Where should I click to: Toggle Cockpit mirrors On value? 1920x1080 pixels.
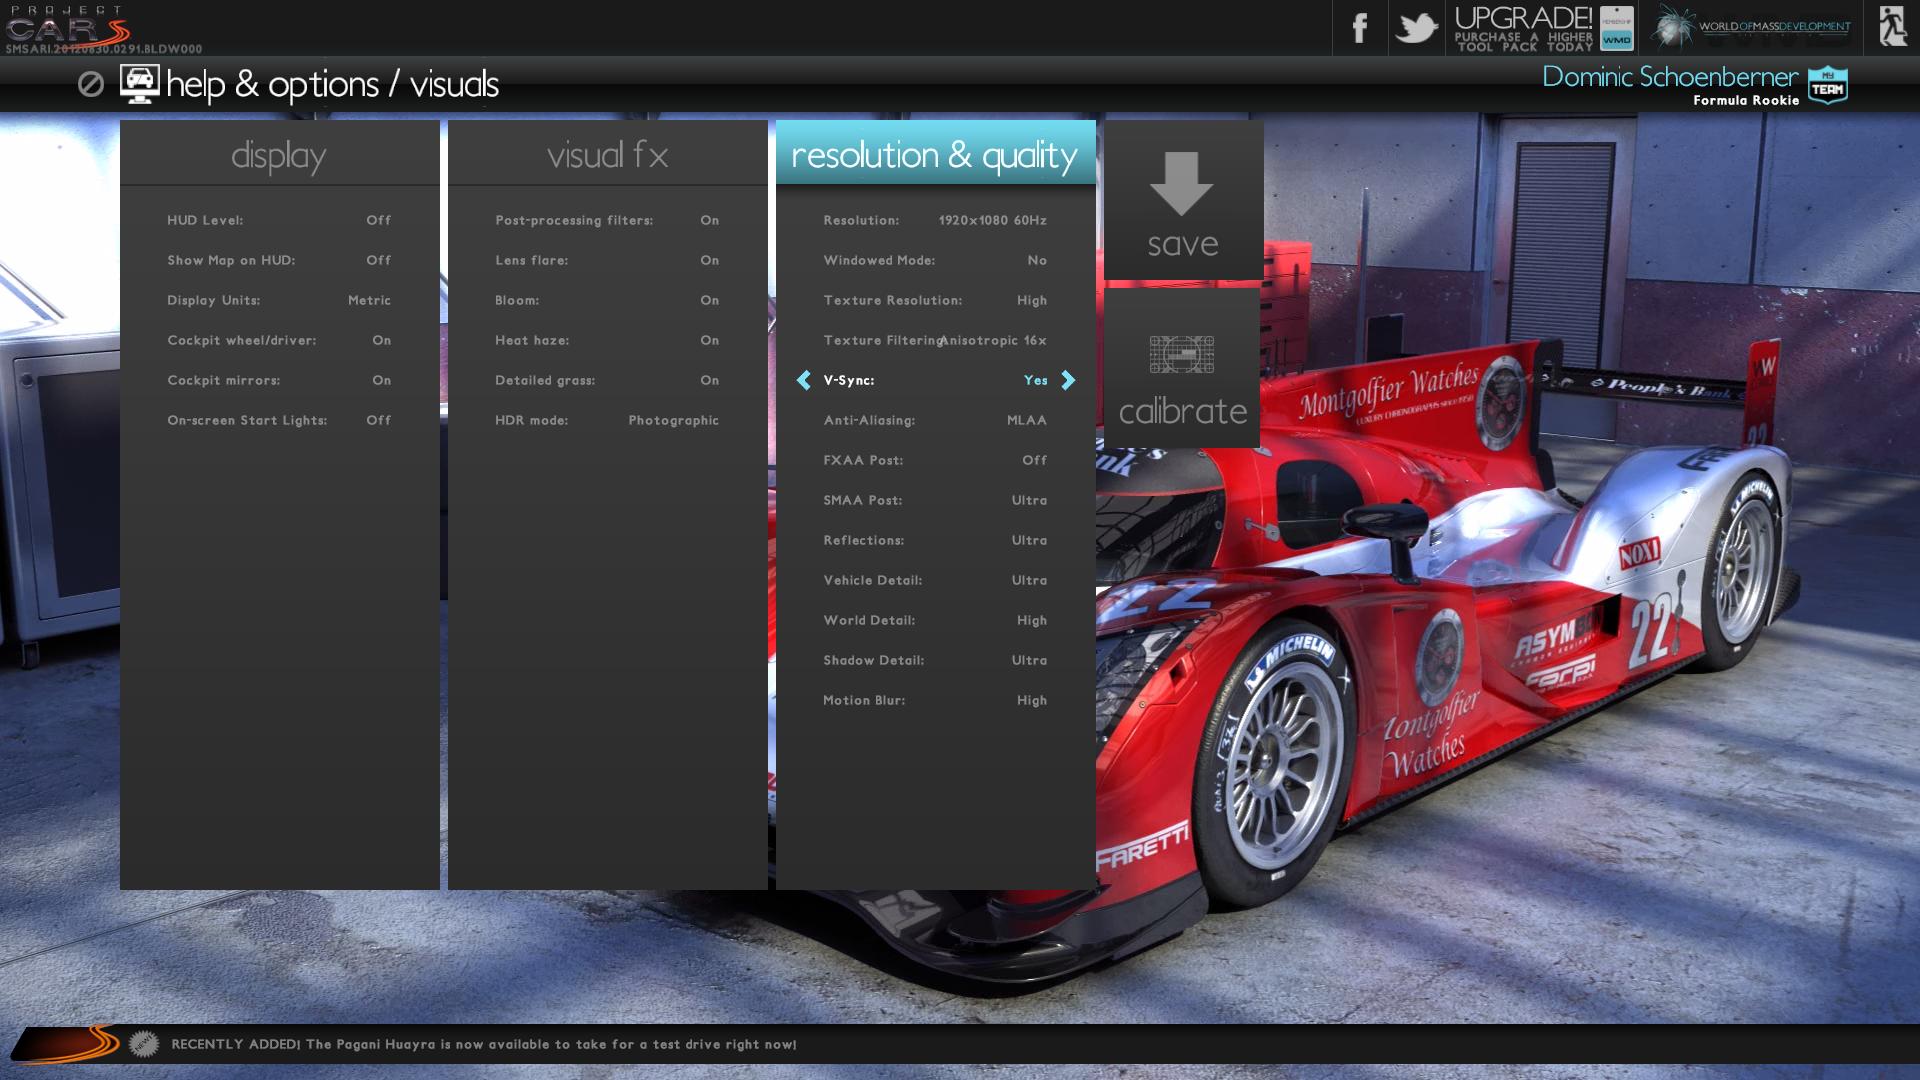tap(381, 380)
